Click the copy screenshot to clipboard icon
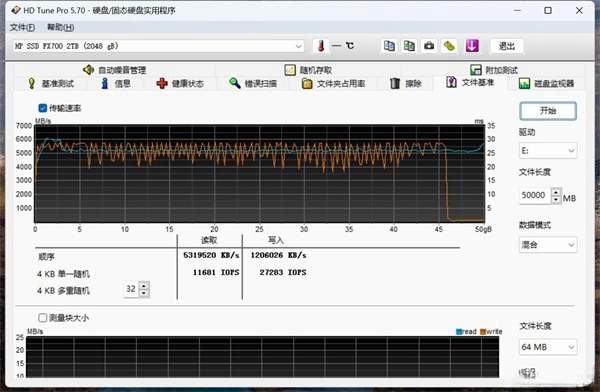The height and width of the screenshot is (392, 600). click(409, 46)
